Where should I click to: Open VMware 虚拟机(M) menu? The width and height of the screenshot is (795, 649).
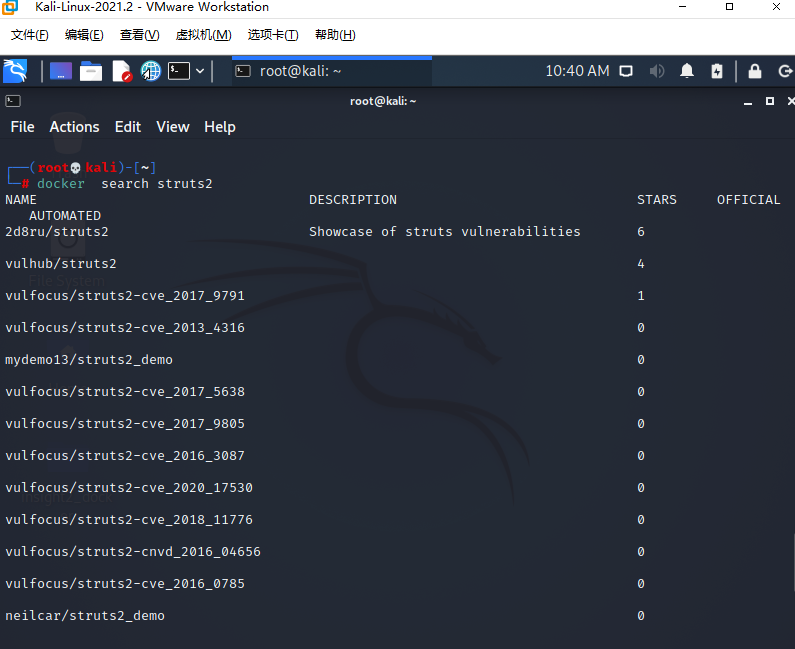pos(203,35)
